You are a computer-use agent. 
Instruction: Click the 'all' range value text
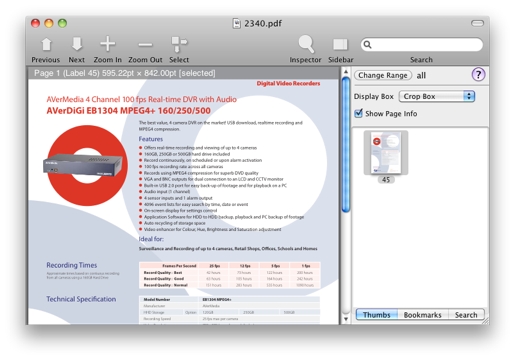[421, 76]
